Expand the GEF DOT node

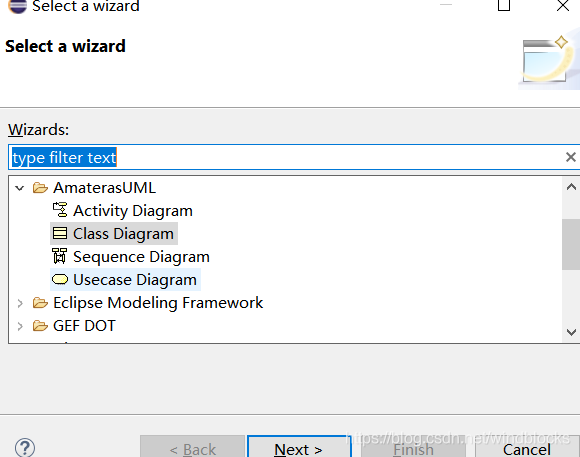[20, 326]
